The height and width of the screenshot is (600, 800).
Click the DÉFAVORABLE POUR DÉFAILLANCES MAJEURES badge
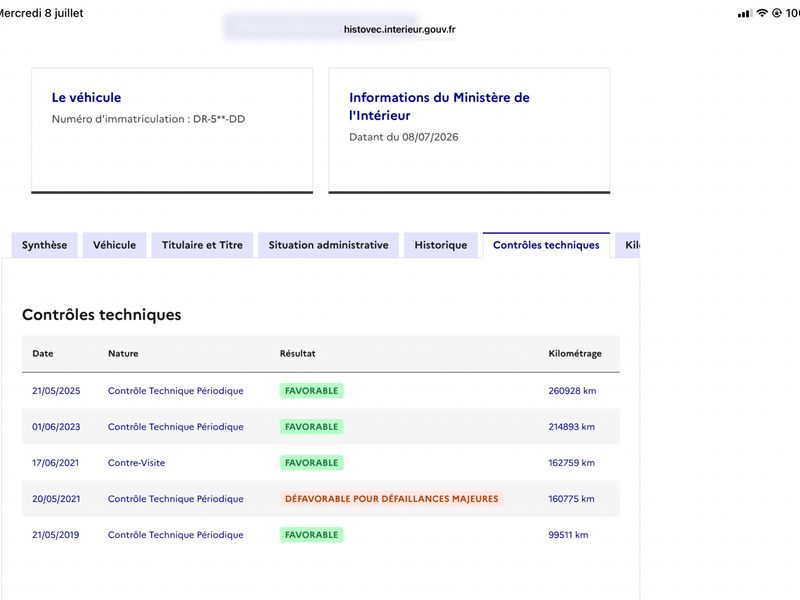pos(391,499)
